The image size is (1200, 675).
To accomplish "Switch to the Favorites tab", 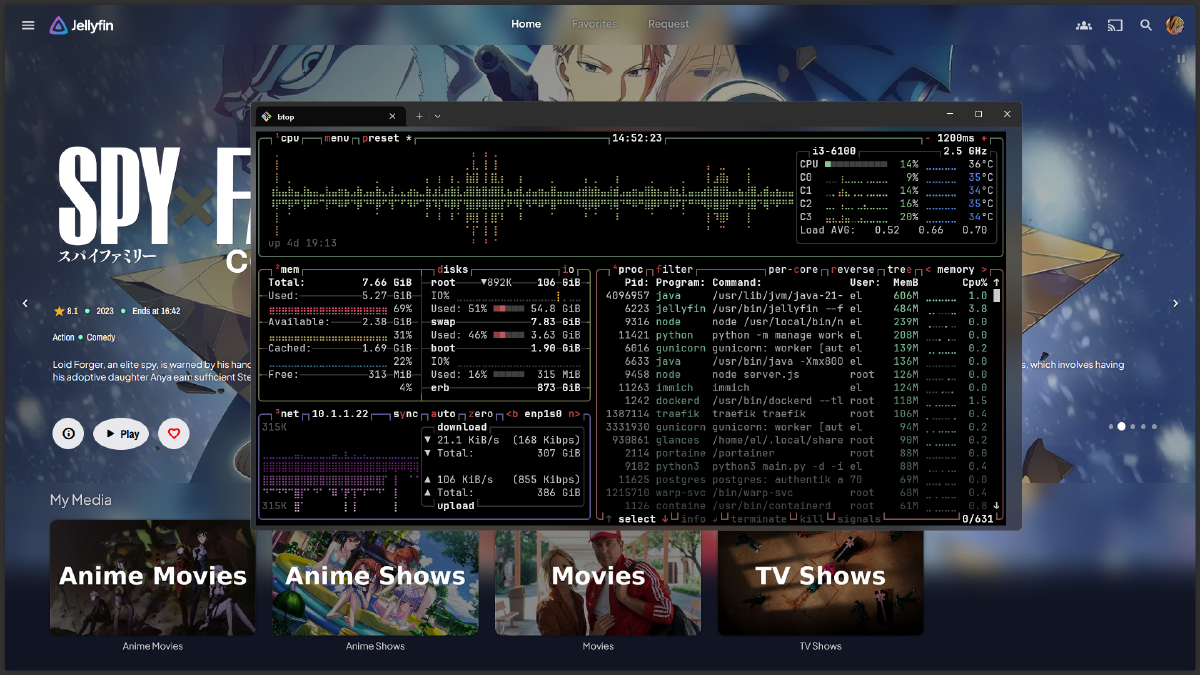I will pyautogui.click(x=594, y=24).
